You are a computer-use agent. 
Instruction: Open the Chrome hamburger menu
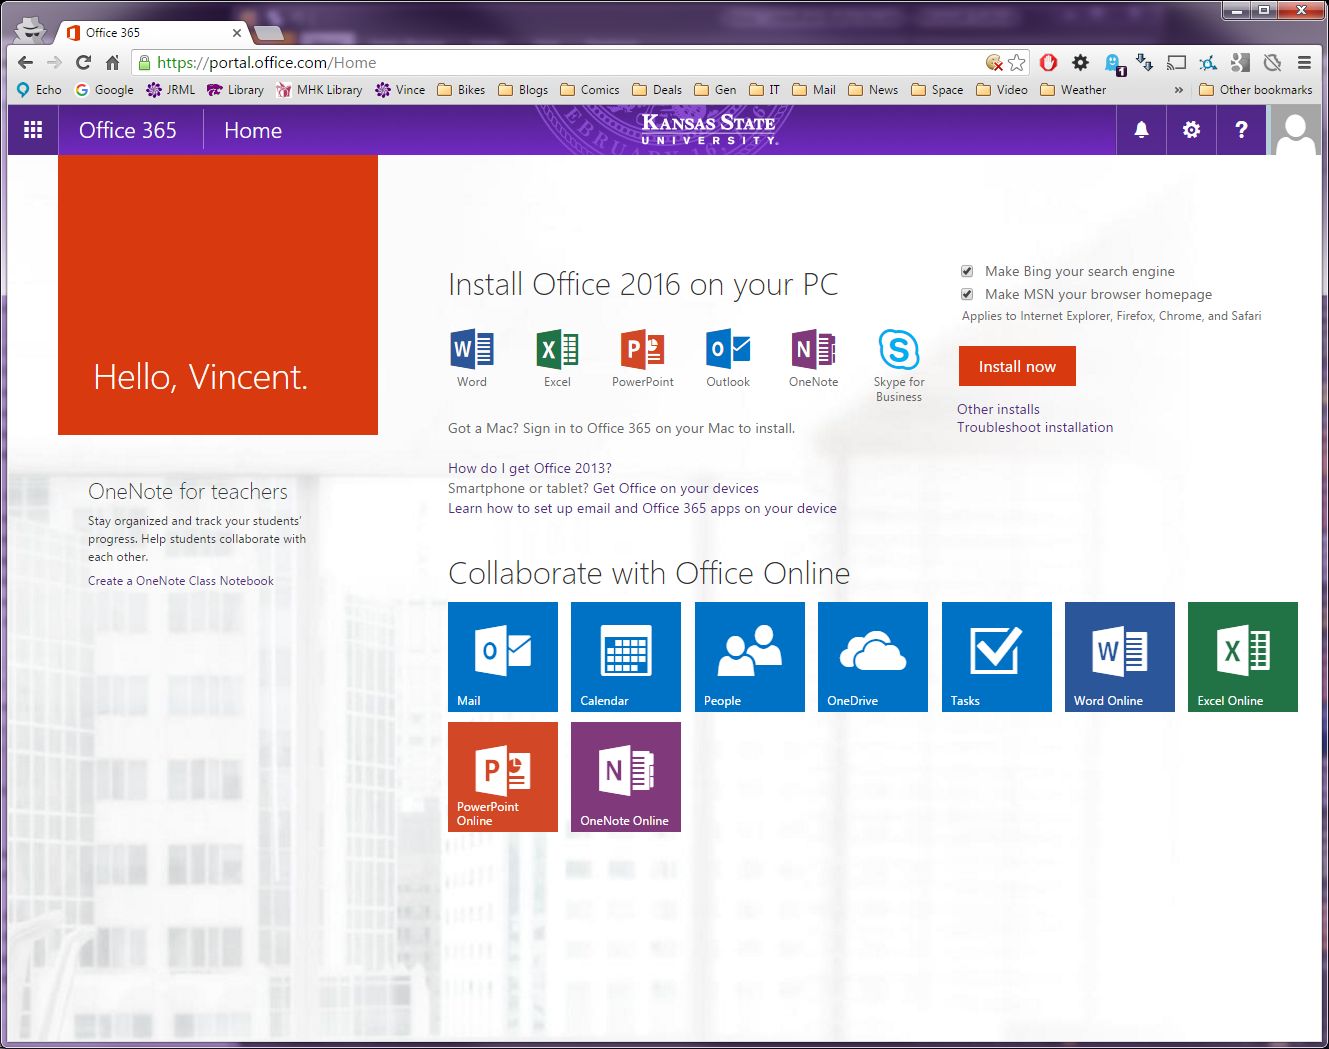coord(1304,62)
